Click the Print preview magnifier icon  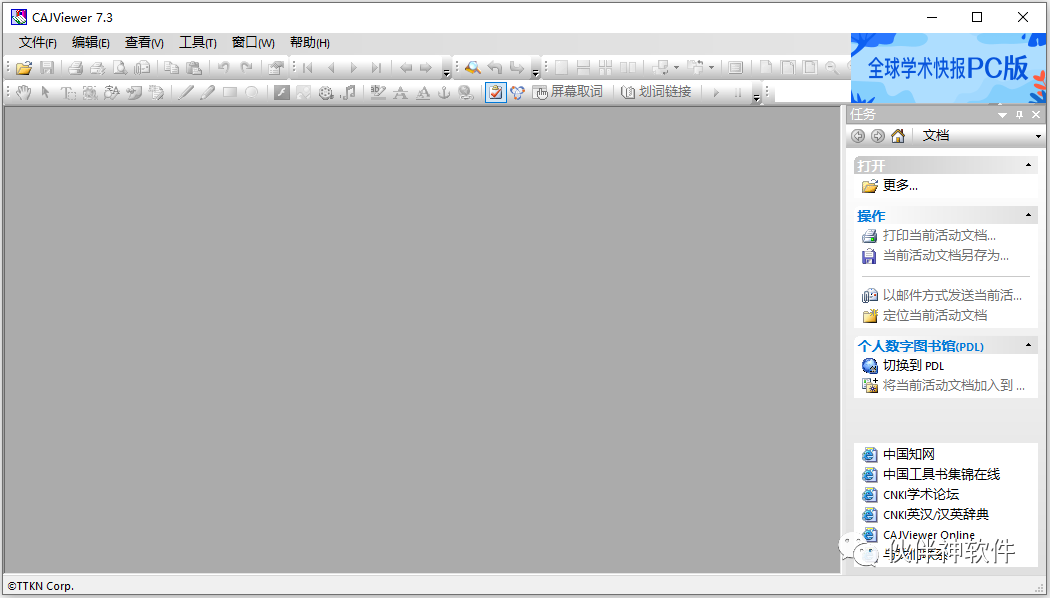(120, 68)
